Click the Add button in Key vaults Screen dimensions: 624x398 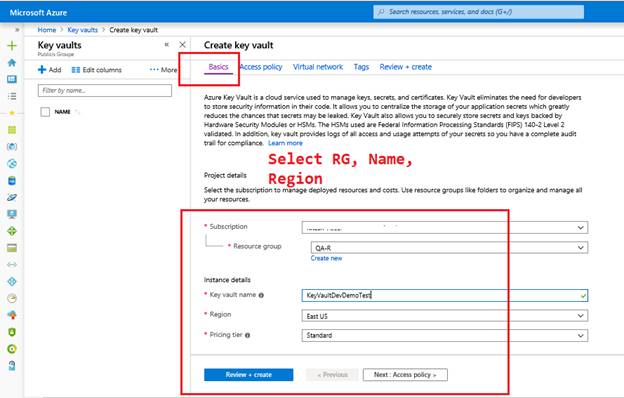pos(49,70)
